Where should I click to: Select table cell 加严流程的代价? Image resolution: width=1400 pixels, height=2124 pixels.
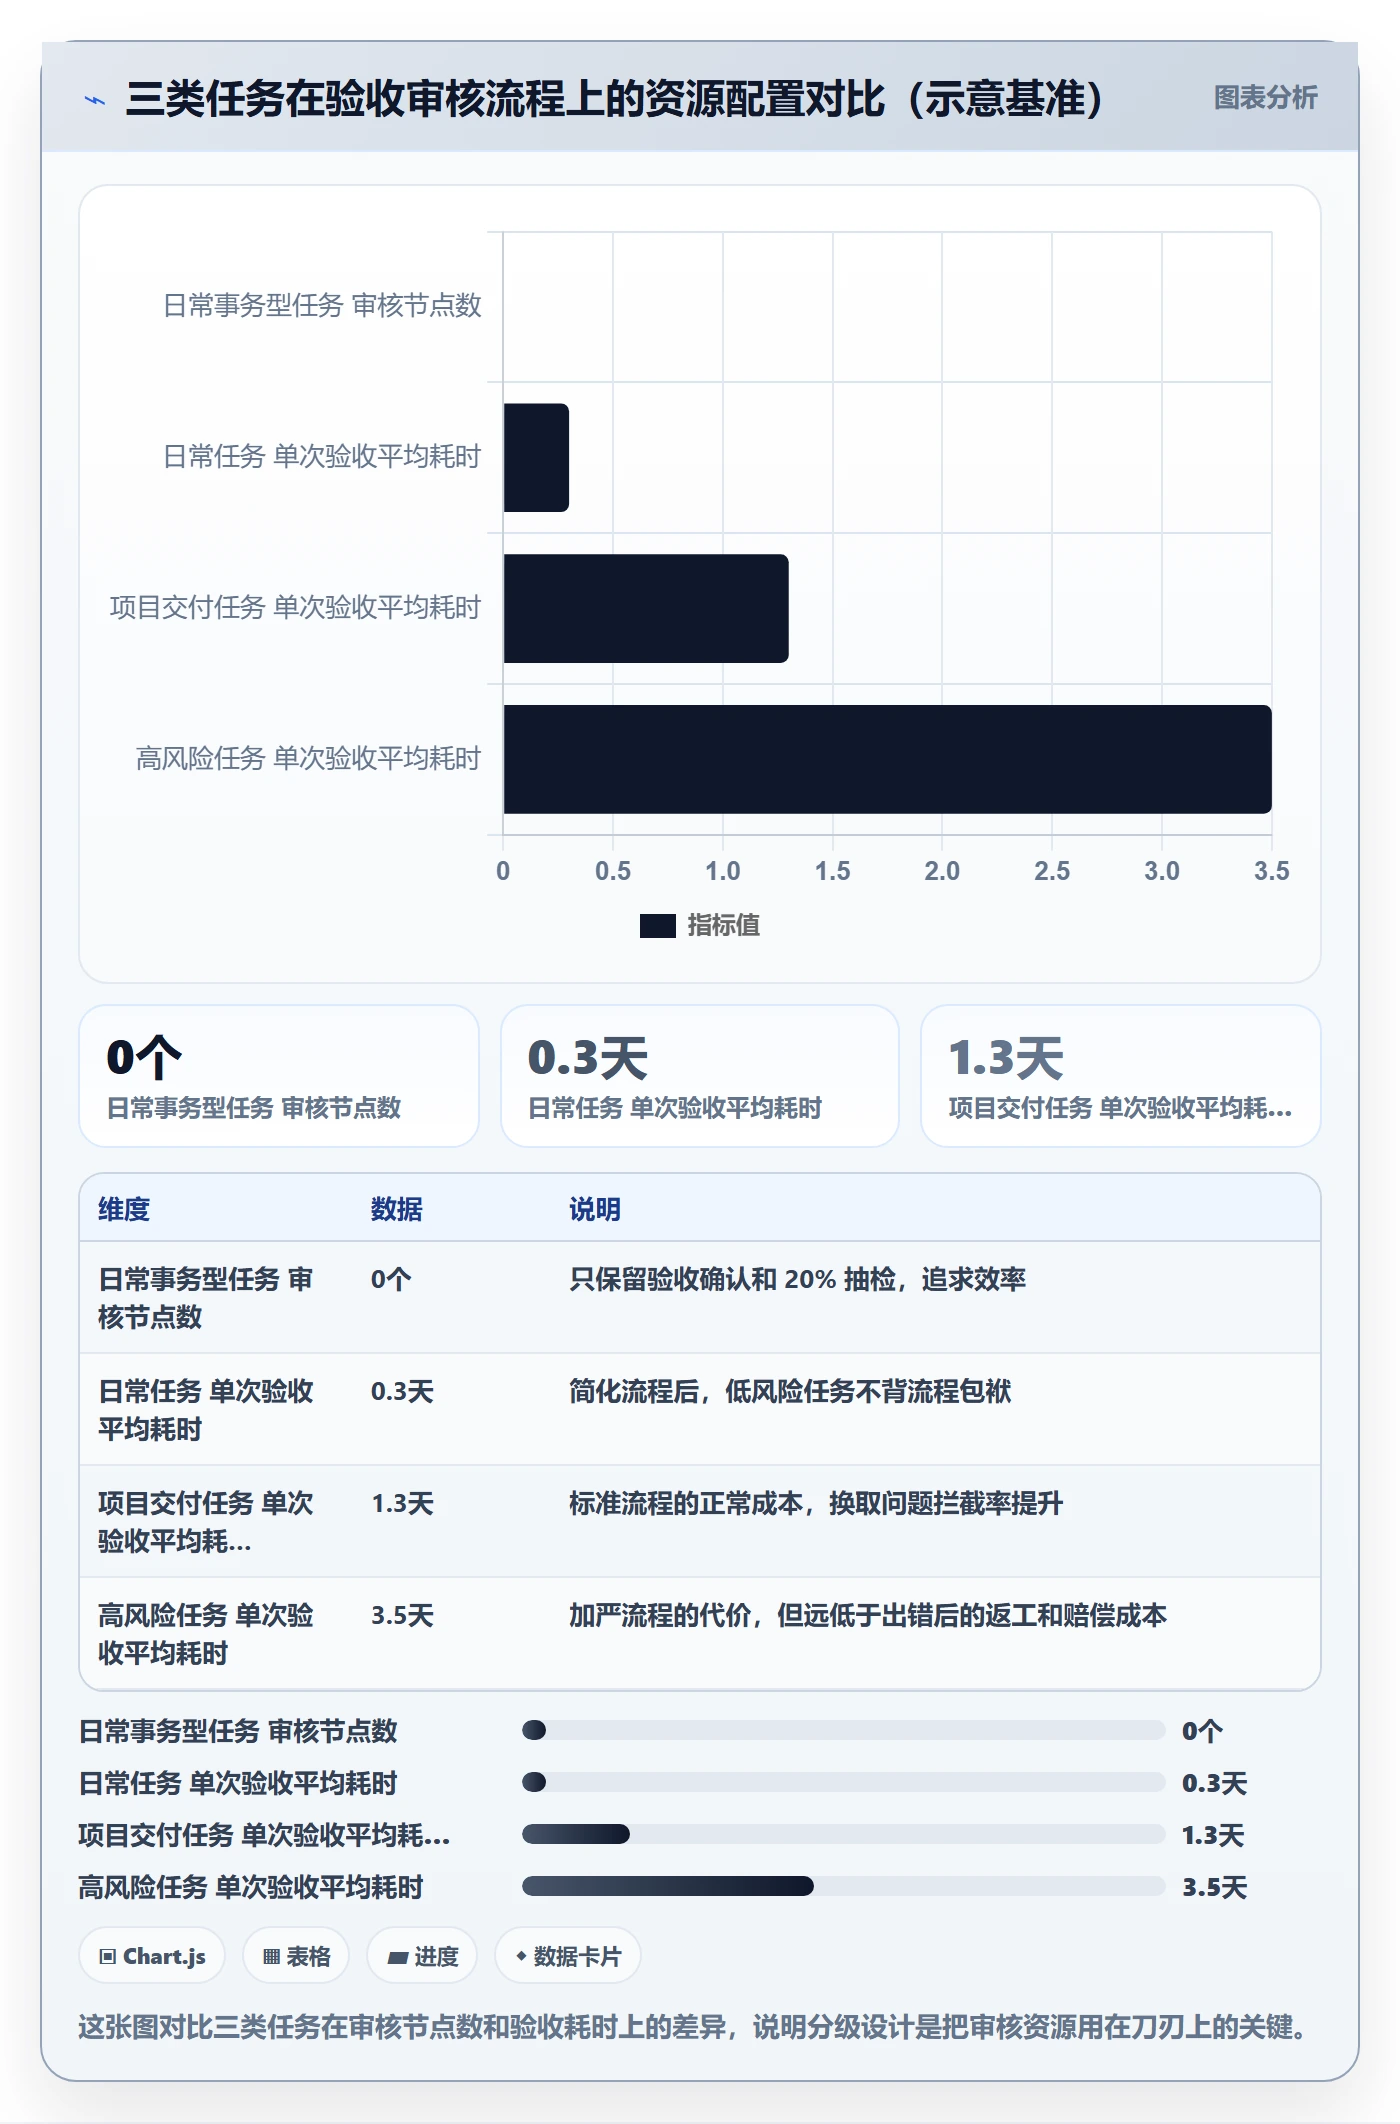868,1615
